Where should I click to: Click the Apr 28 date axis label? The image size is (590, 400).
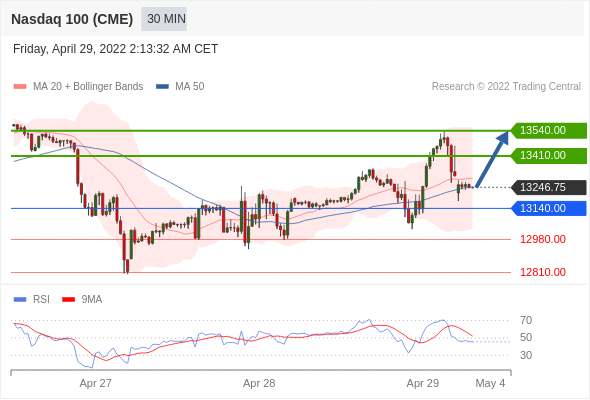[x=259, y=383]
